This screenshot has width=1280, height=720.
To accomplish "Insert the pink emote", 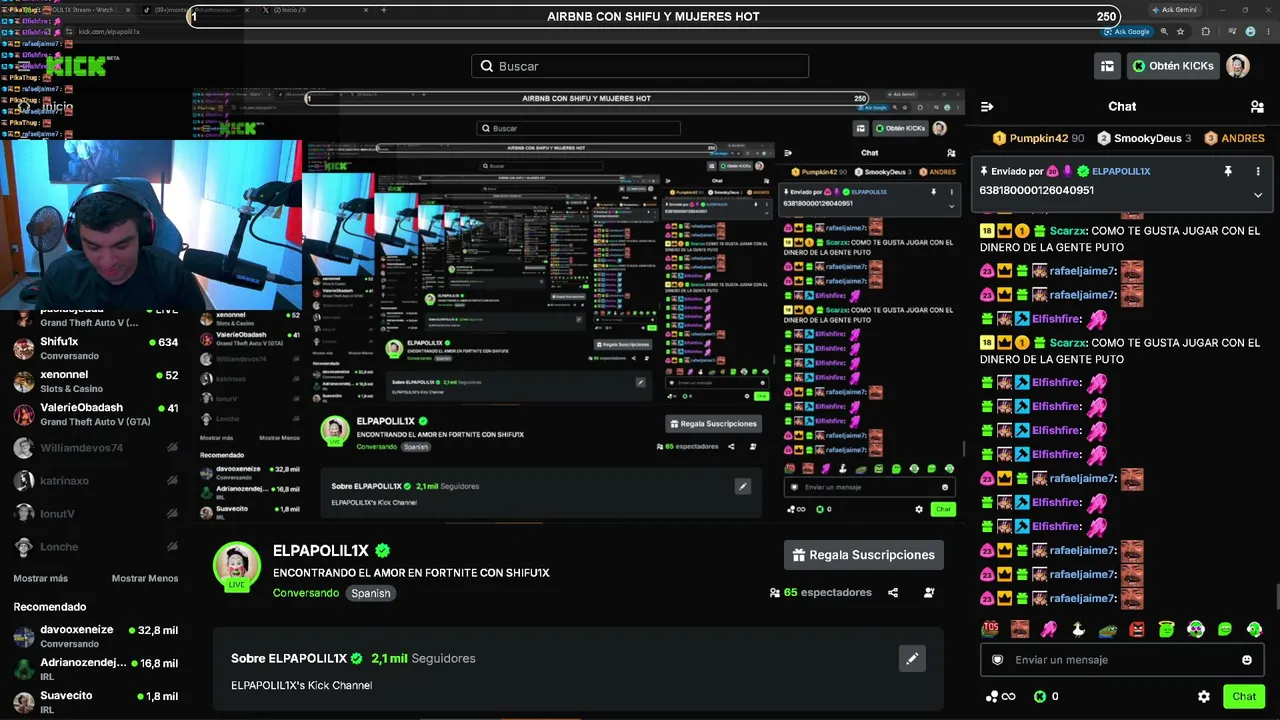I will coord(1049,629).
